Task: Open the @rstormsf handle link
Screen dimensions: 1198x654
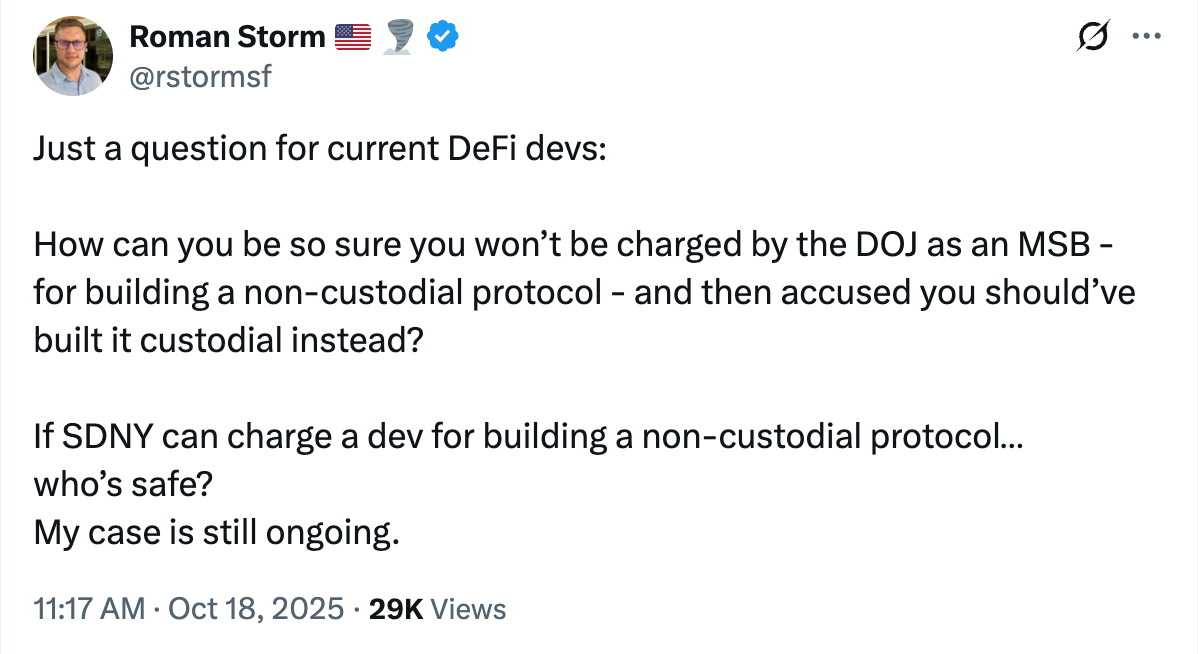Action: click(x=200, y=78)
